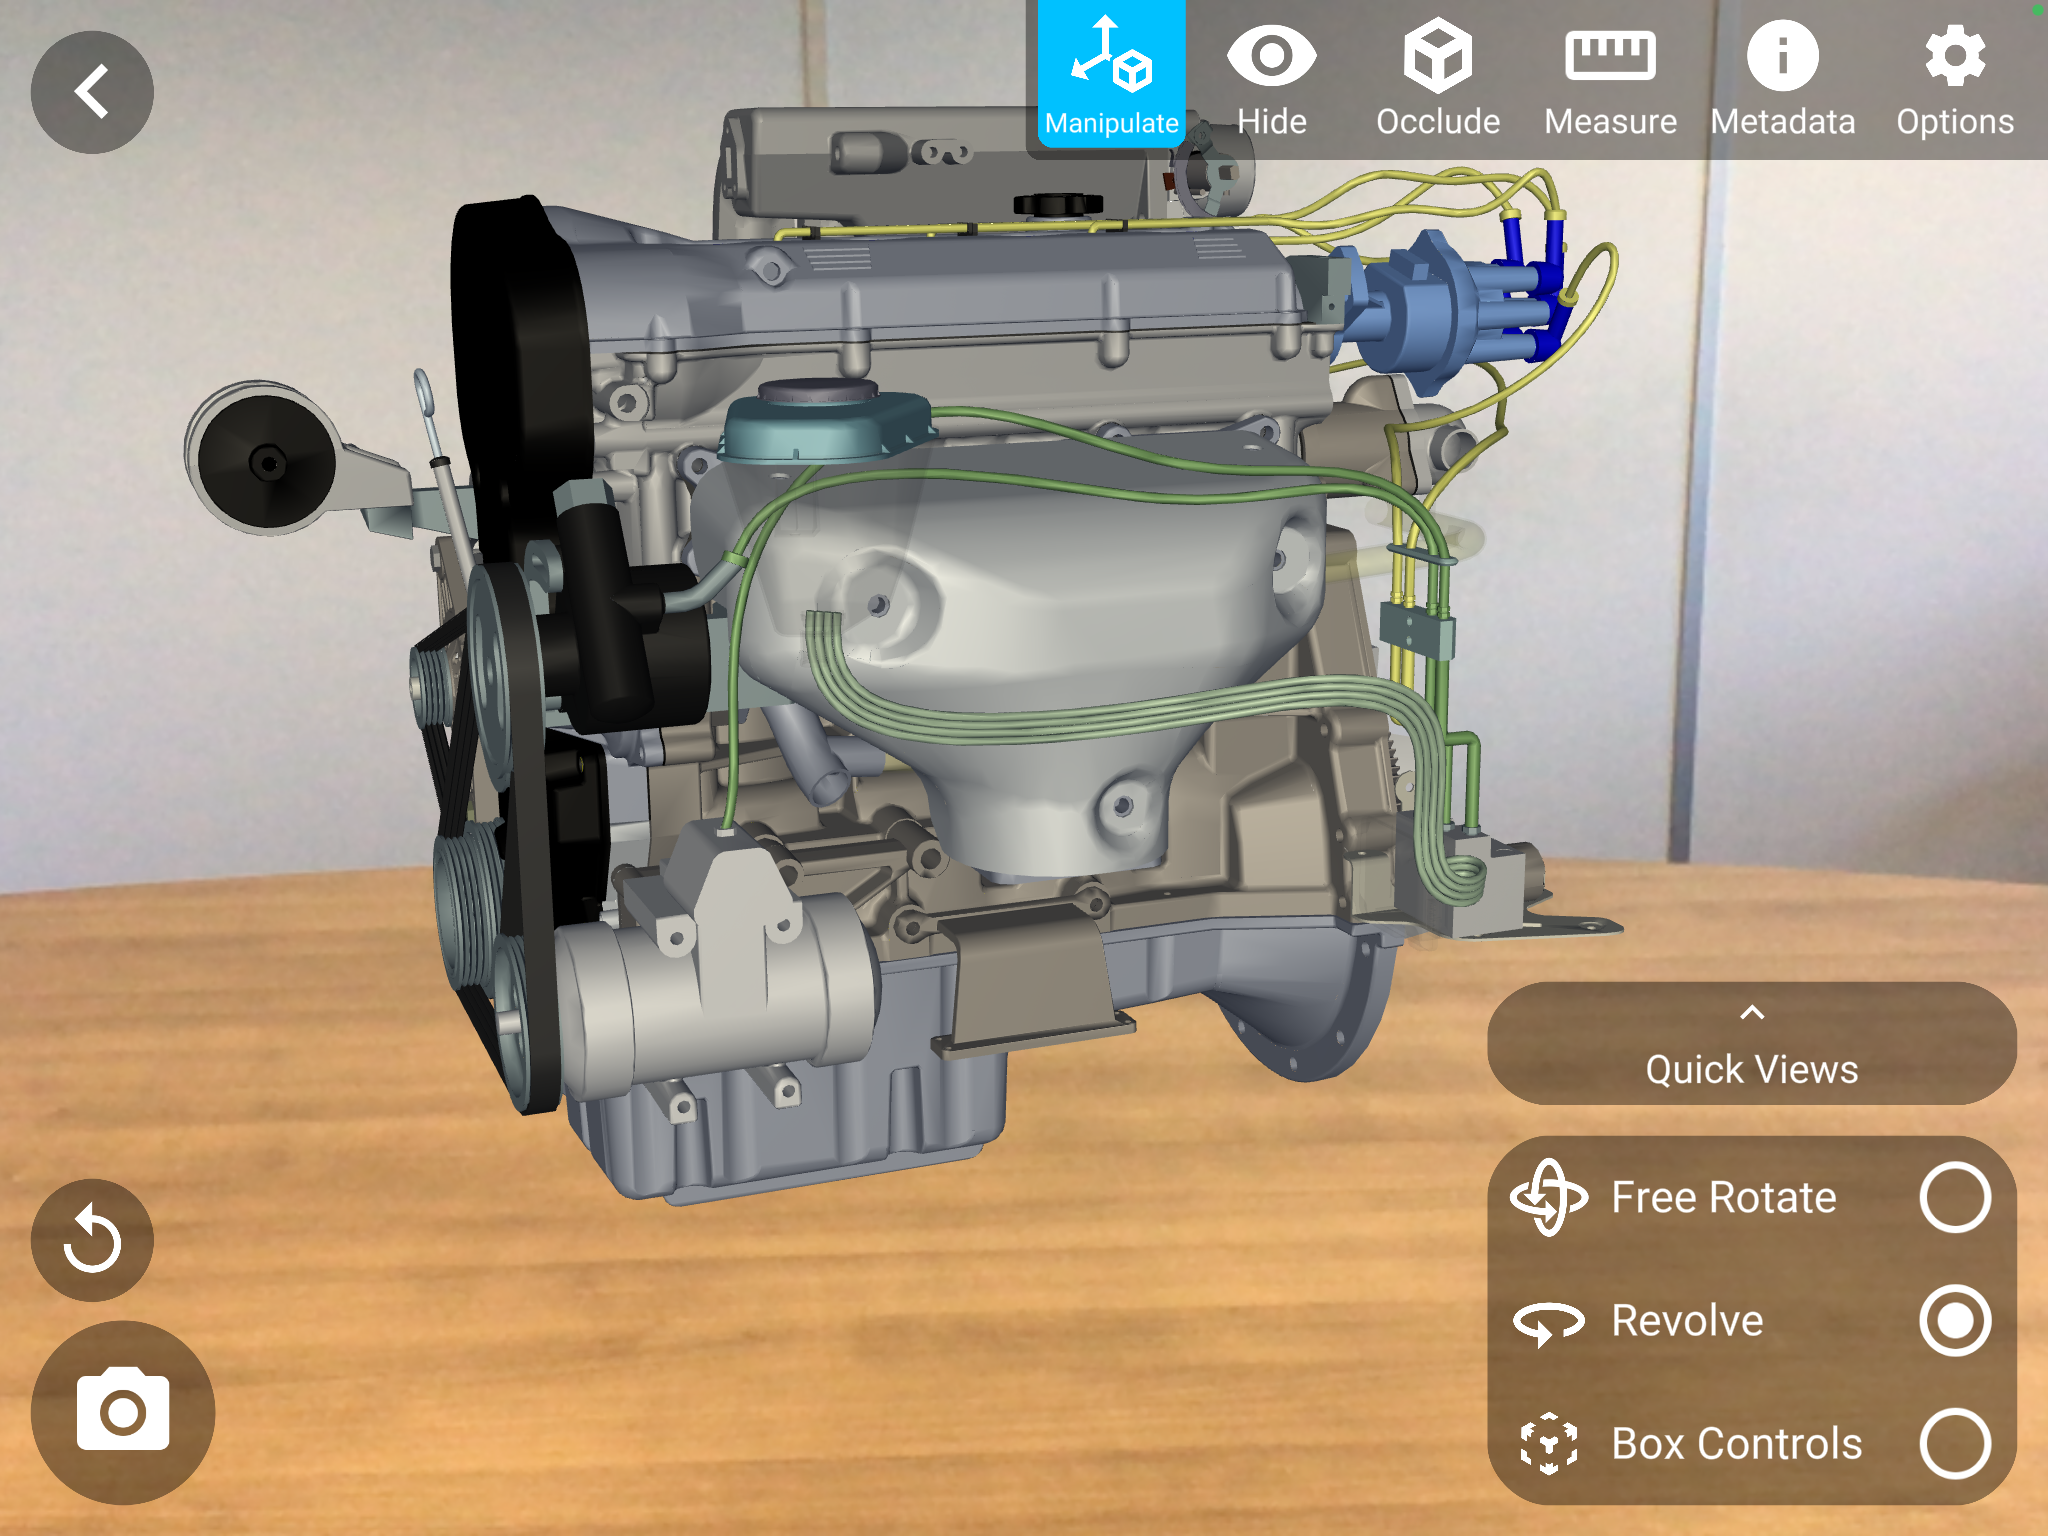This screenshot has width=2048, height=1536.
Task: Take a snapshot with camera button
Action: 122,1411
